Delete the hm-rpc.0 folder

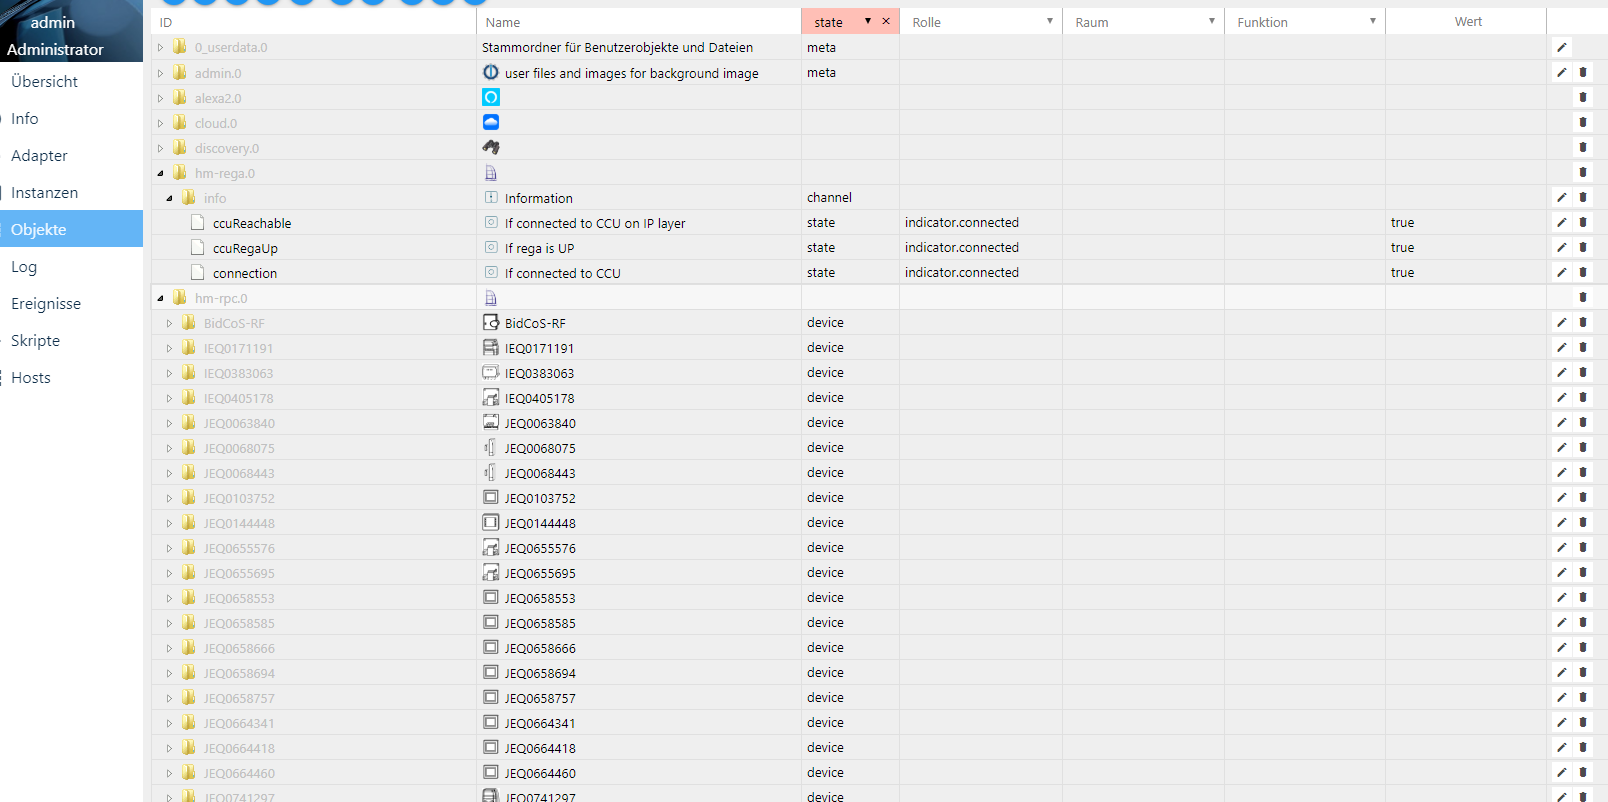pyautogui.click(x=1582, y=298)
